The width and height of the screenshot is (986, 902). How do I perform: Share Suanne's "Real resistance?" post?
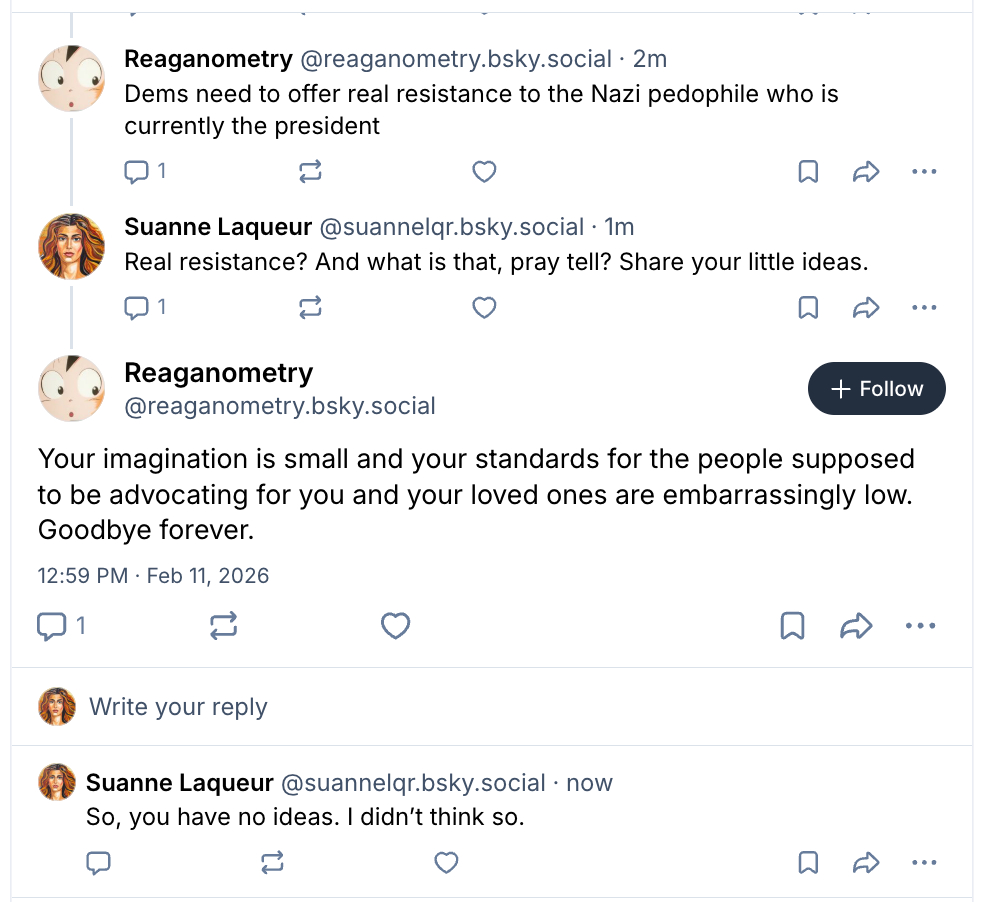(x=865, y=307)
